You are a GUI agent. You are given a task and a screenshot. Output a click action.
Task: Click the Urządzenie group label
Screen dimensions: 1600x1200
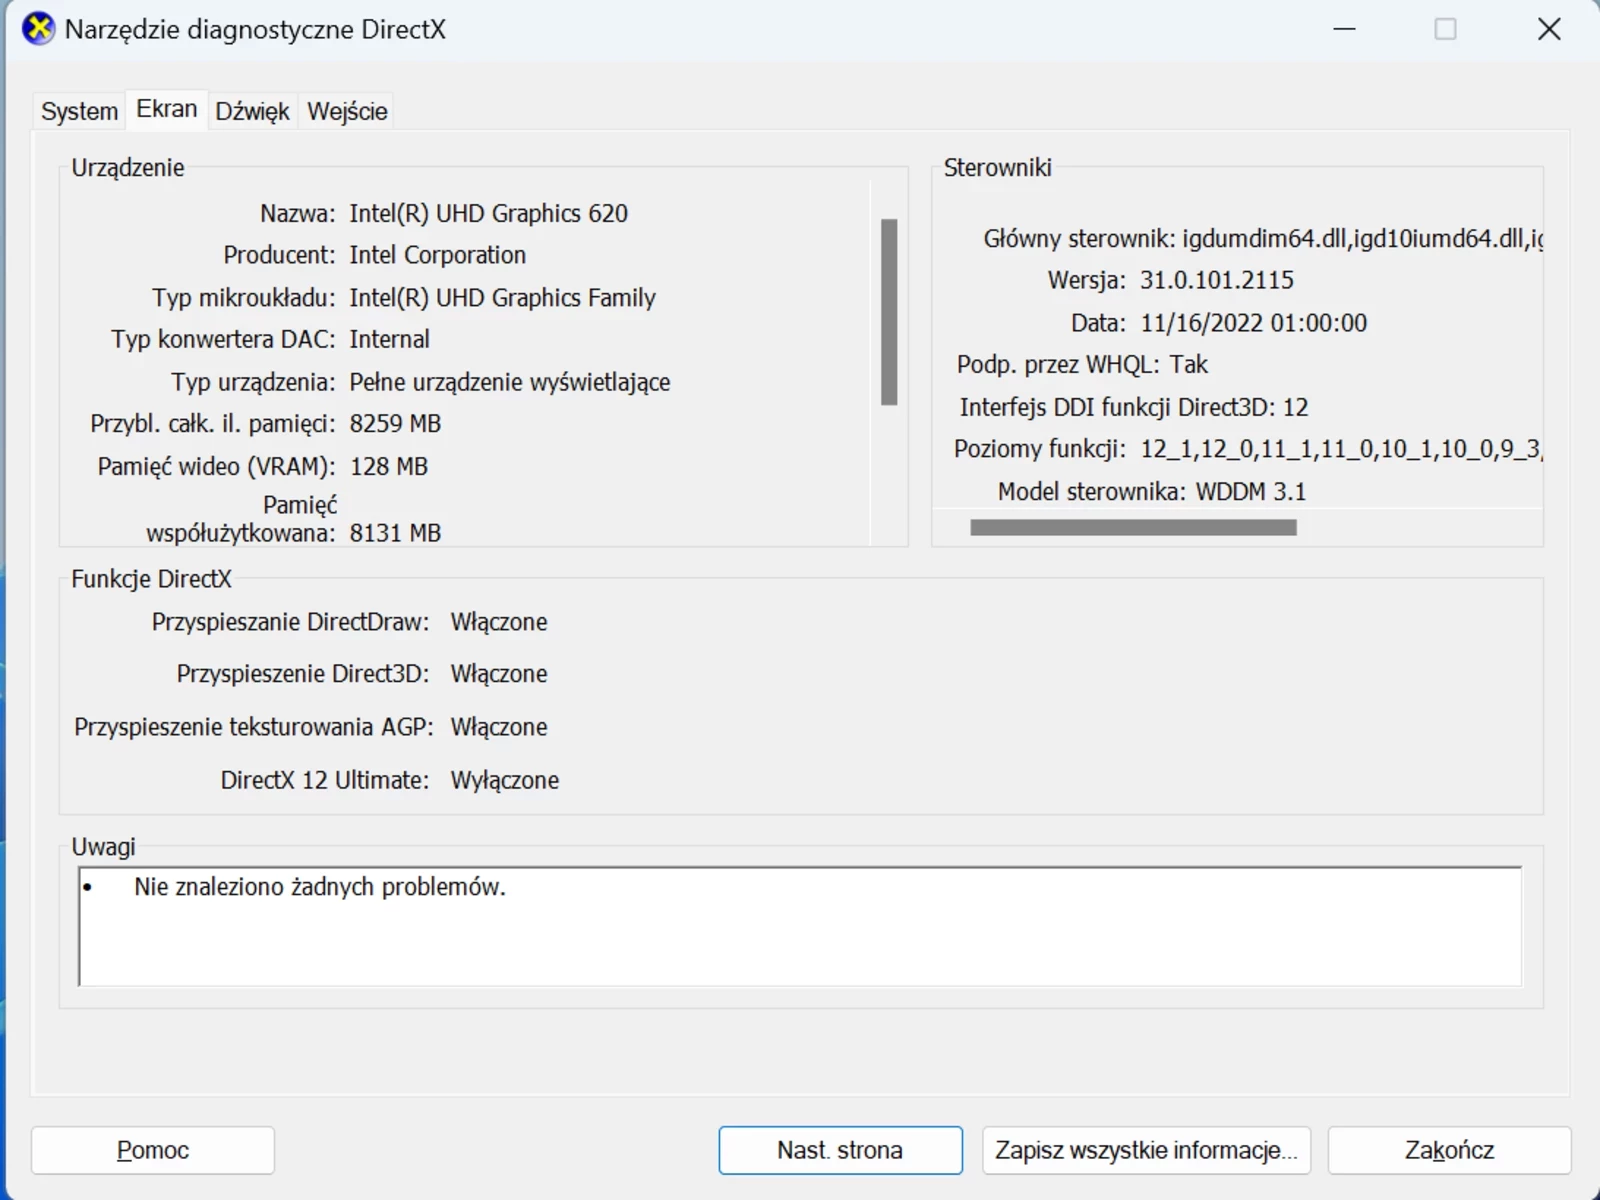[x=128, y=168]
